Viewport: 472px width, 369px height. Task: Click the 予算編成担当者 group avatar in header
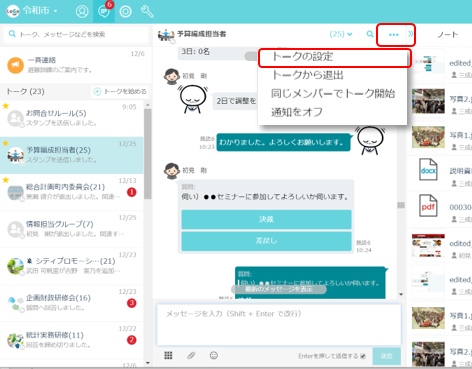click(166, 35)
